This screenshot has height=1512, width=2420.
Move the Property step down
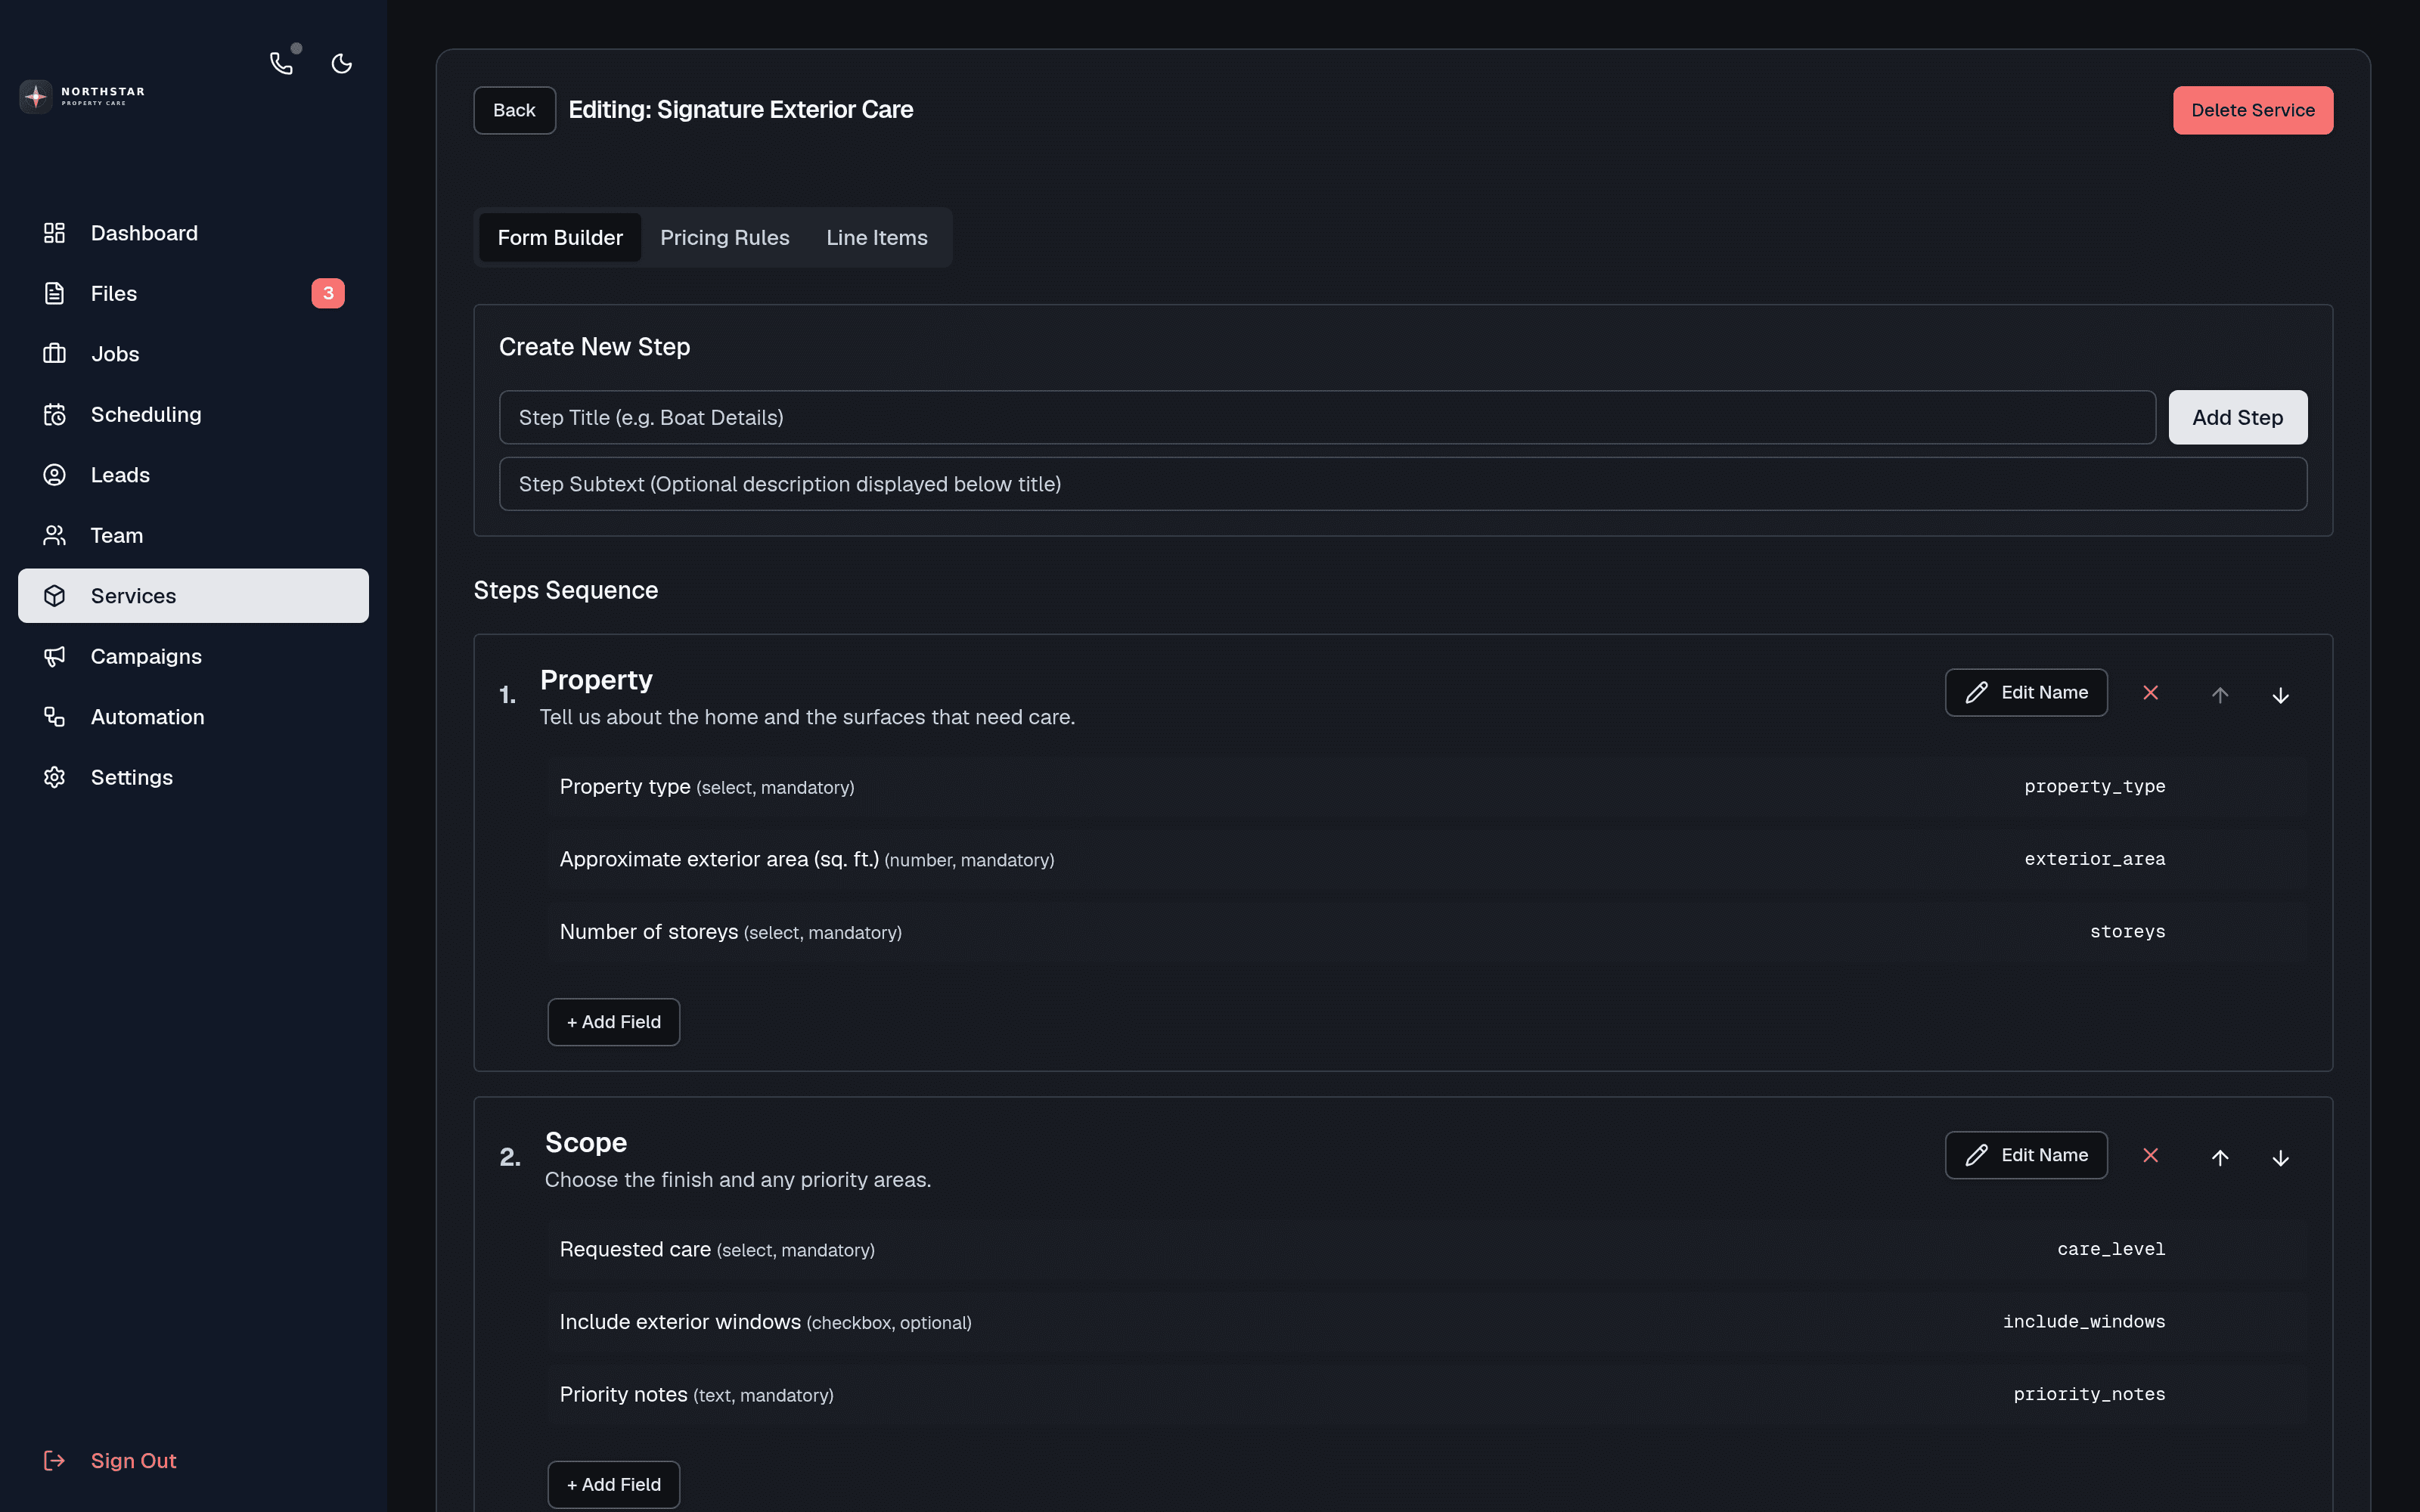click(2280, 695)
